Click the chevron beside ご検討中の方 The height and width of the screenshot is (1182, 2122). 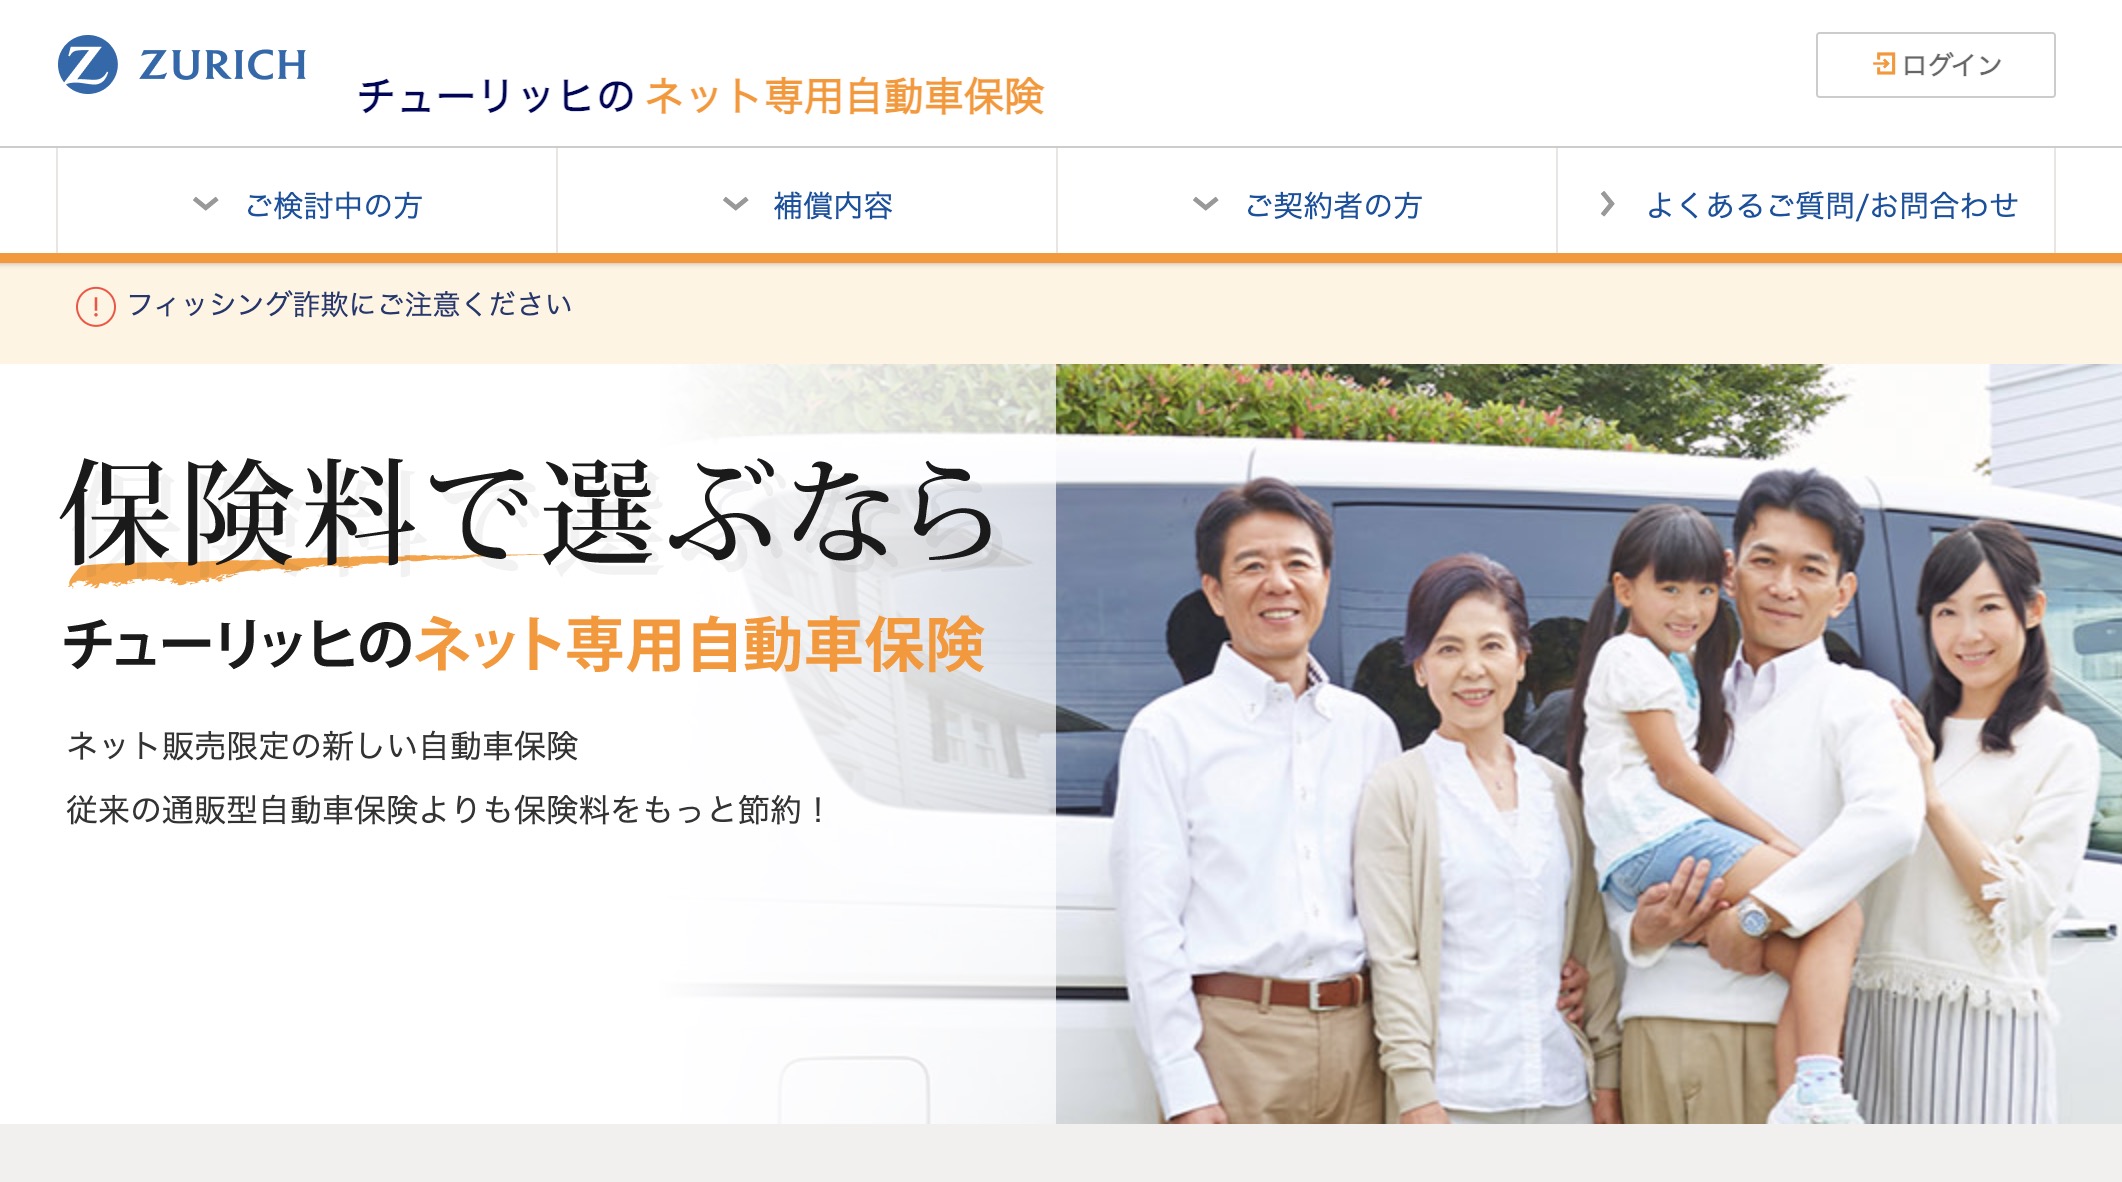click(206, 204)
